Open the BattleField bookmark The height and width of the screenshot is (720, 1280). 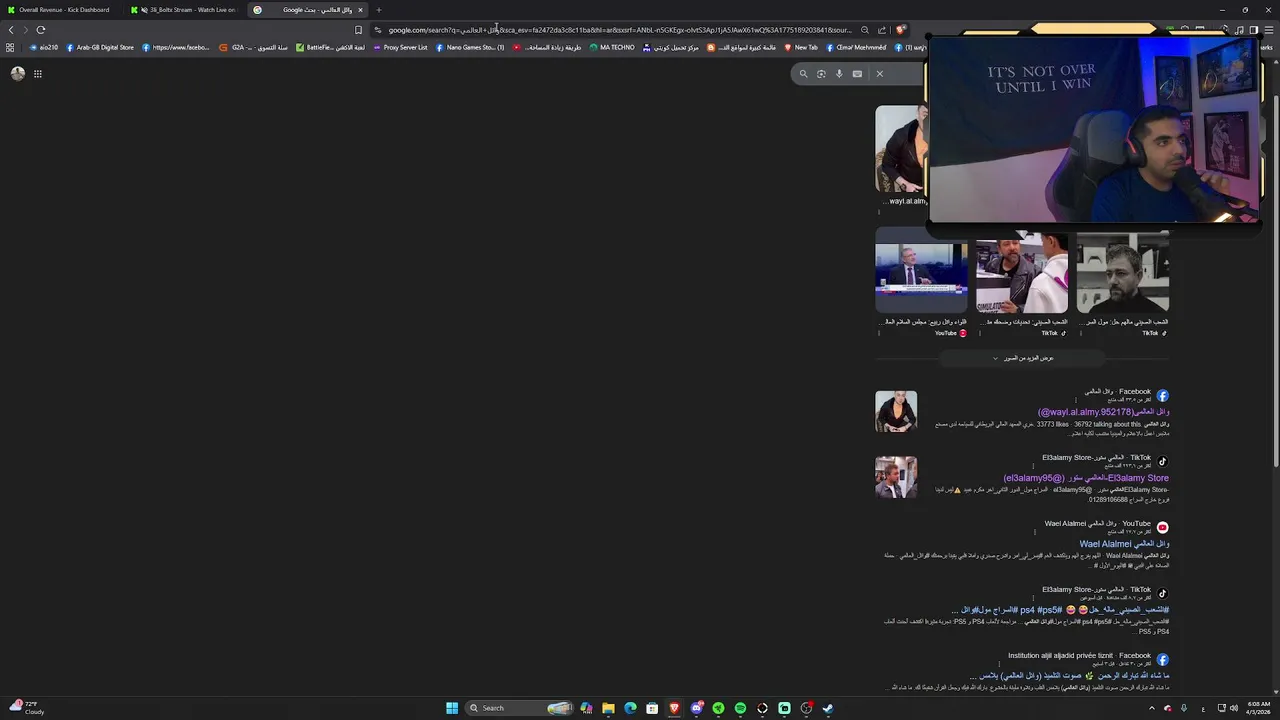click(330, 47)
